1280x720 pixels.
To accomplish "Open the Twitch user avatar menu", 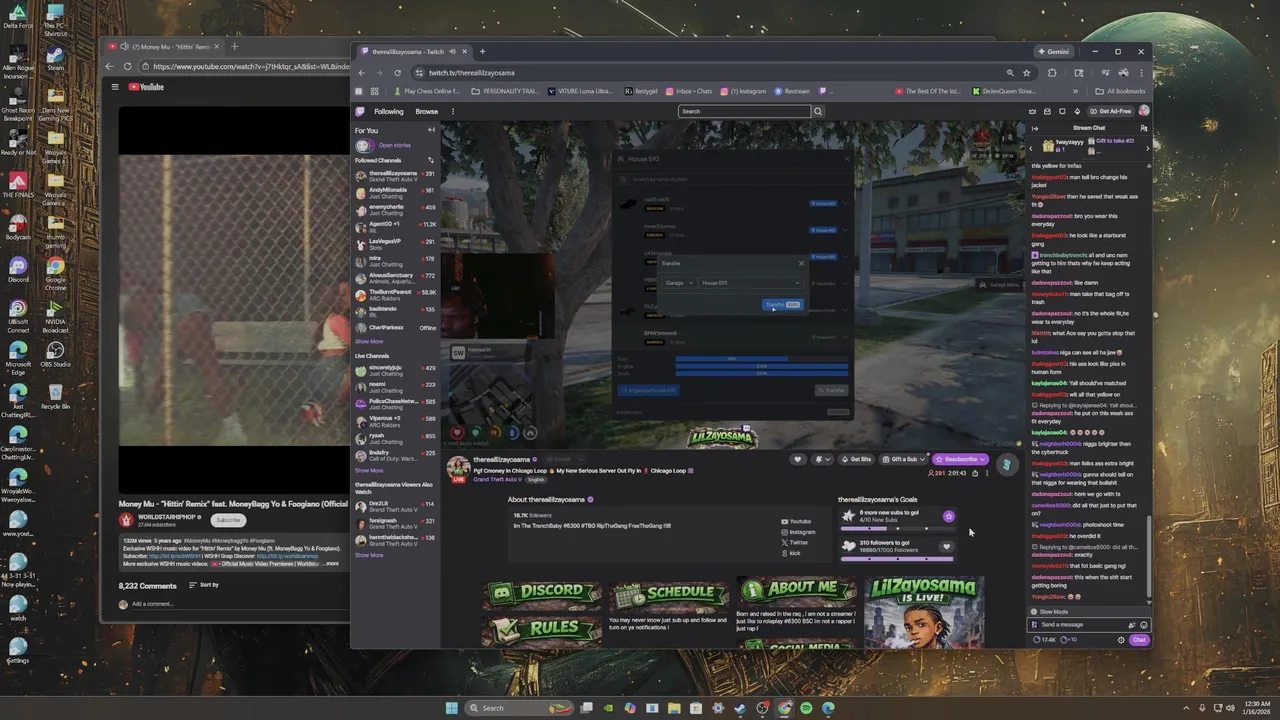I will tap(1144, 111).
